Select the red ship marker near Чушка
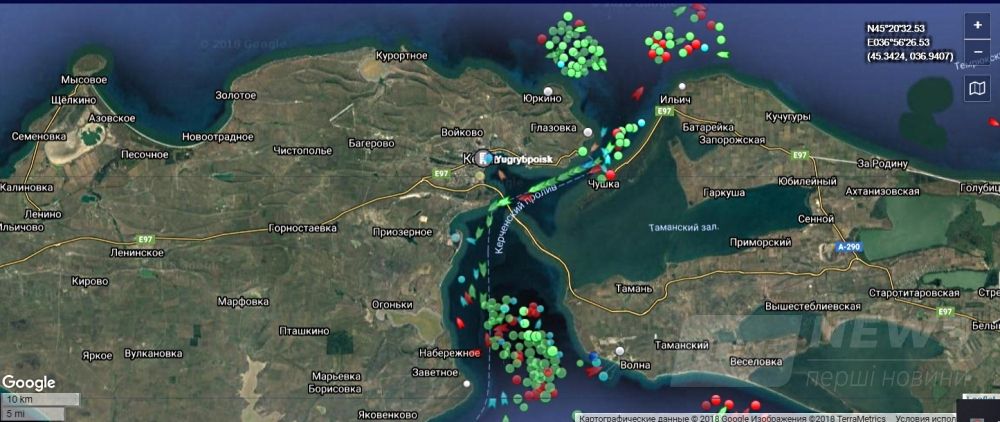1000x422 pixels. point(610,174)
